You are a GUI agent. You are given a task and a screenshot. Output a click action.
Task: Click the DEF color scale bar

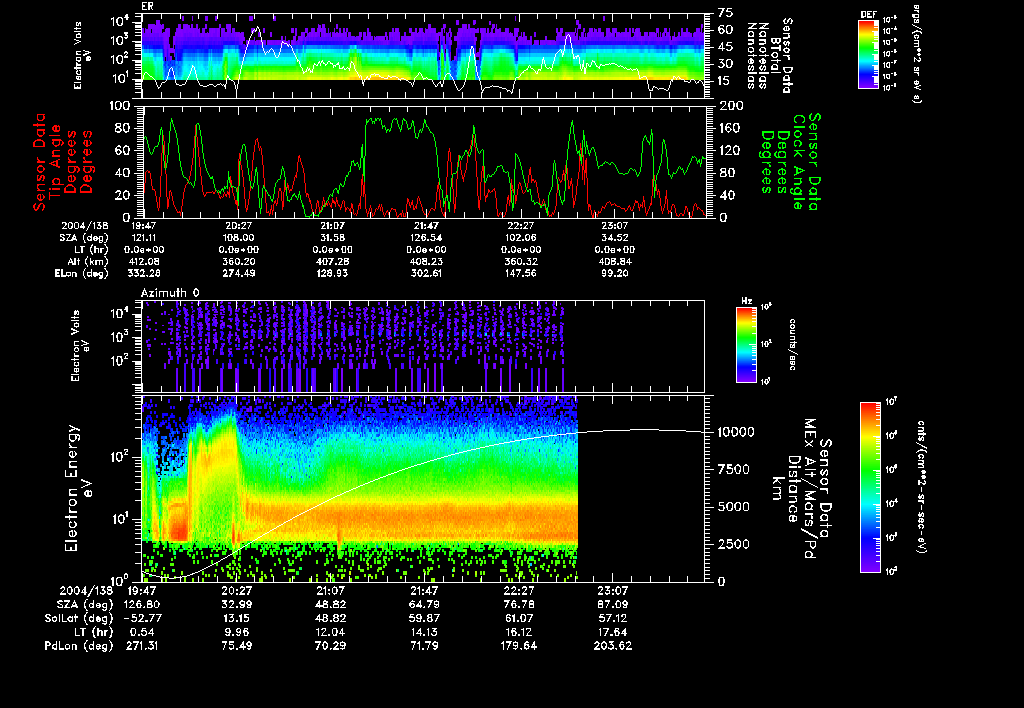(x=868, y=54)
